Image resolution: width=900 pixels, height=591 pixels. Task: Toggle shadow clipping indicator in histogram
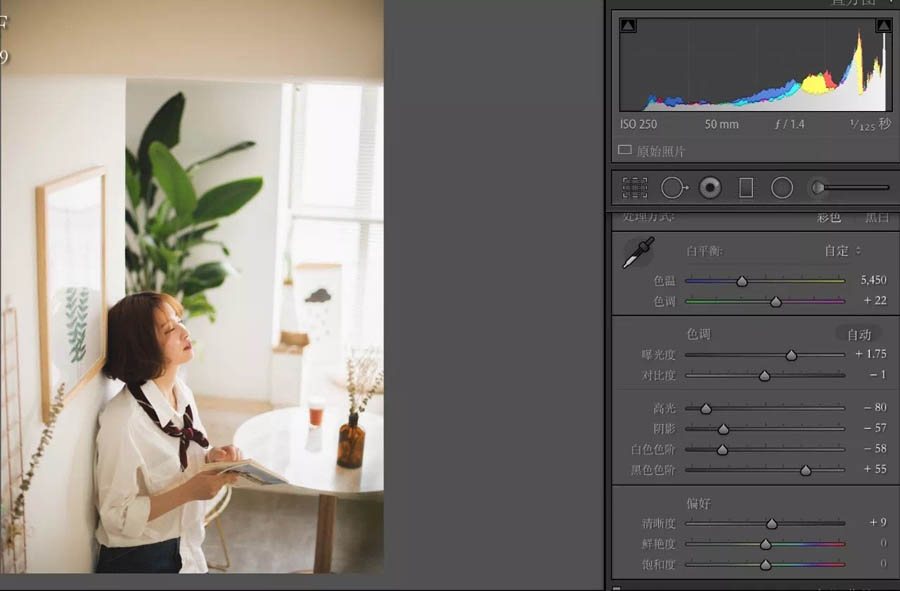(628, 26)
